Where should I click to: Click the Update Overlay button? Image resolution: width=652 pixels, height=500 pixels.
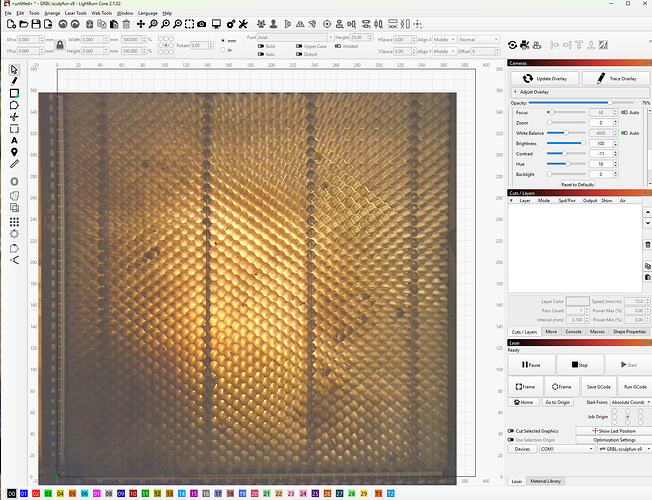coord(545,79)
